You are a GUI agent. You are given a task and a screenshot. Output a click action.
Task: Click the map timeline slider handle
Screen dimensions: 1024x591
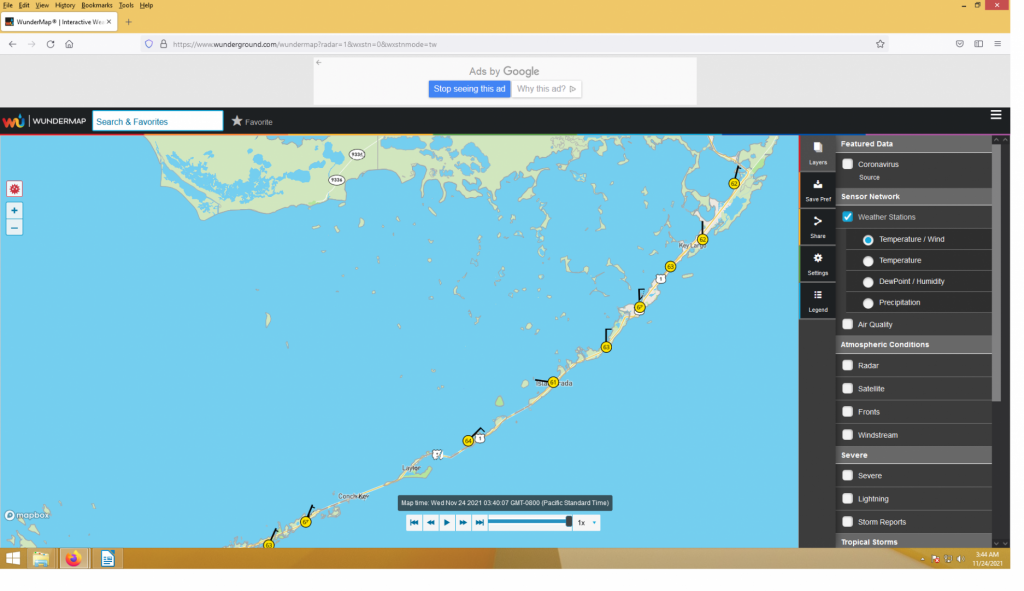[x=569, y=521]
